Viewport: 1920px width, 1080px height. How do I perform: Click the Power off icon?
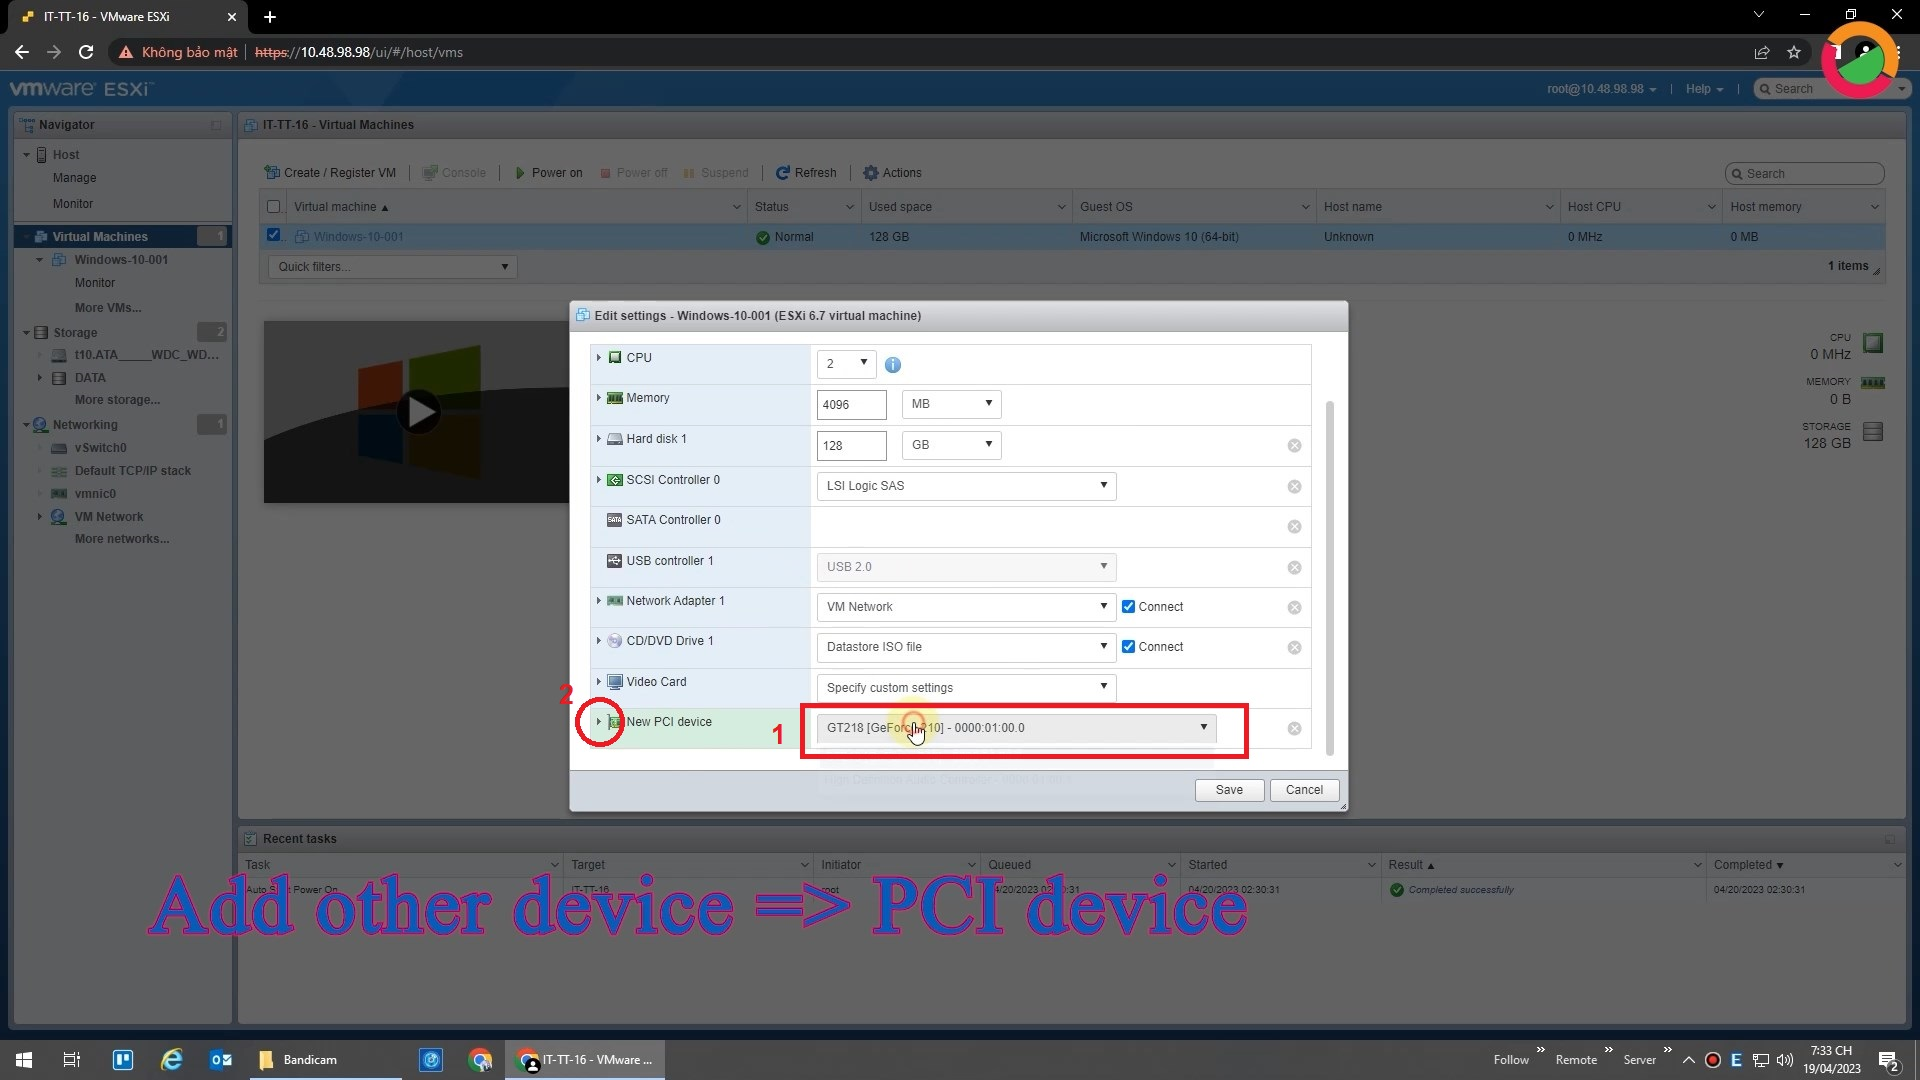[x=607, y=172]
